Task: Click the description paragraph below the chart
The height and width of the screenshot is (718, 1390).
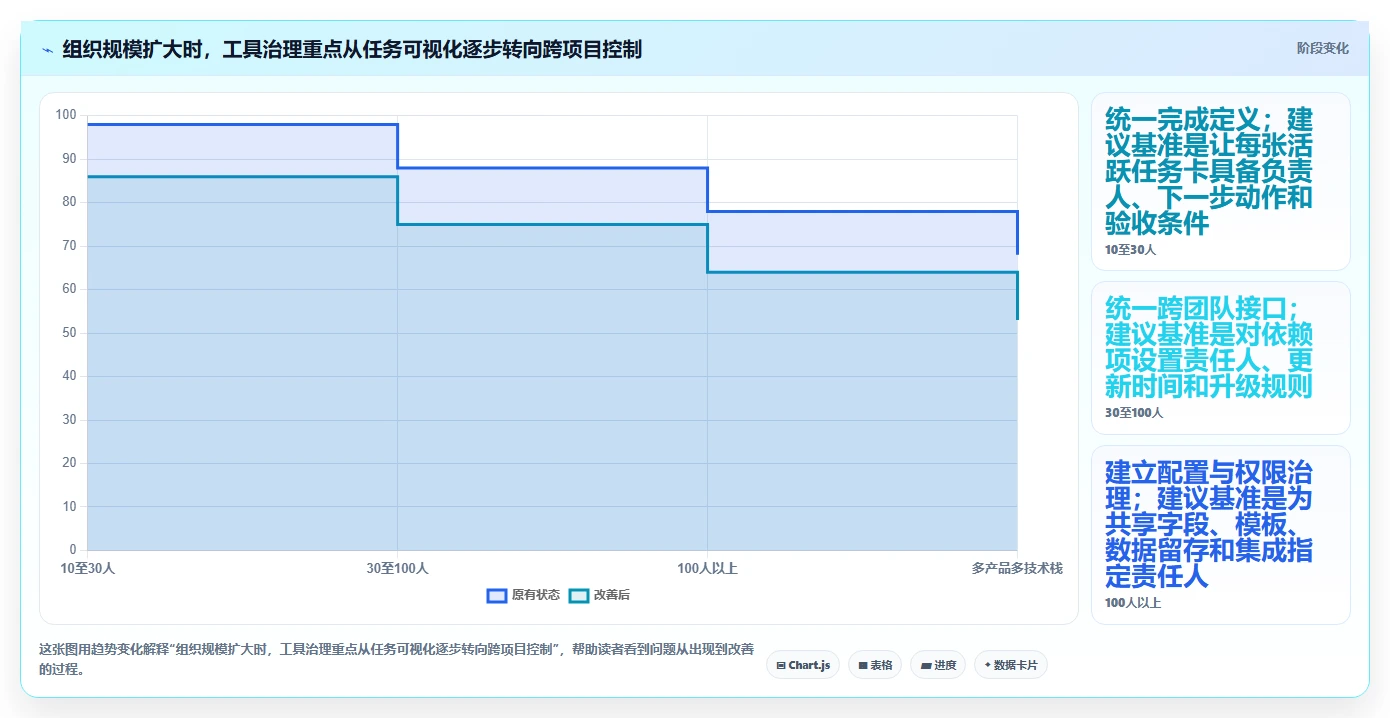Action: pos(396,660)
